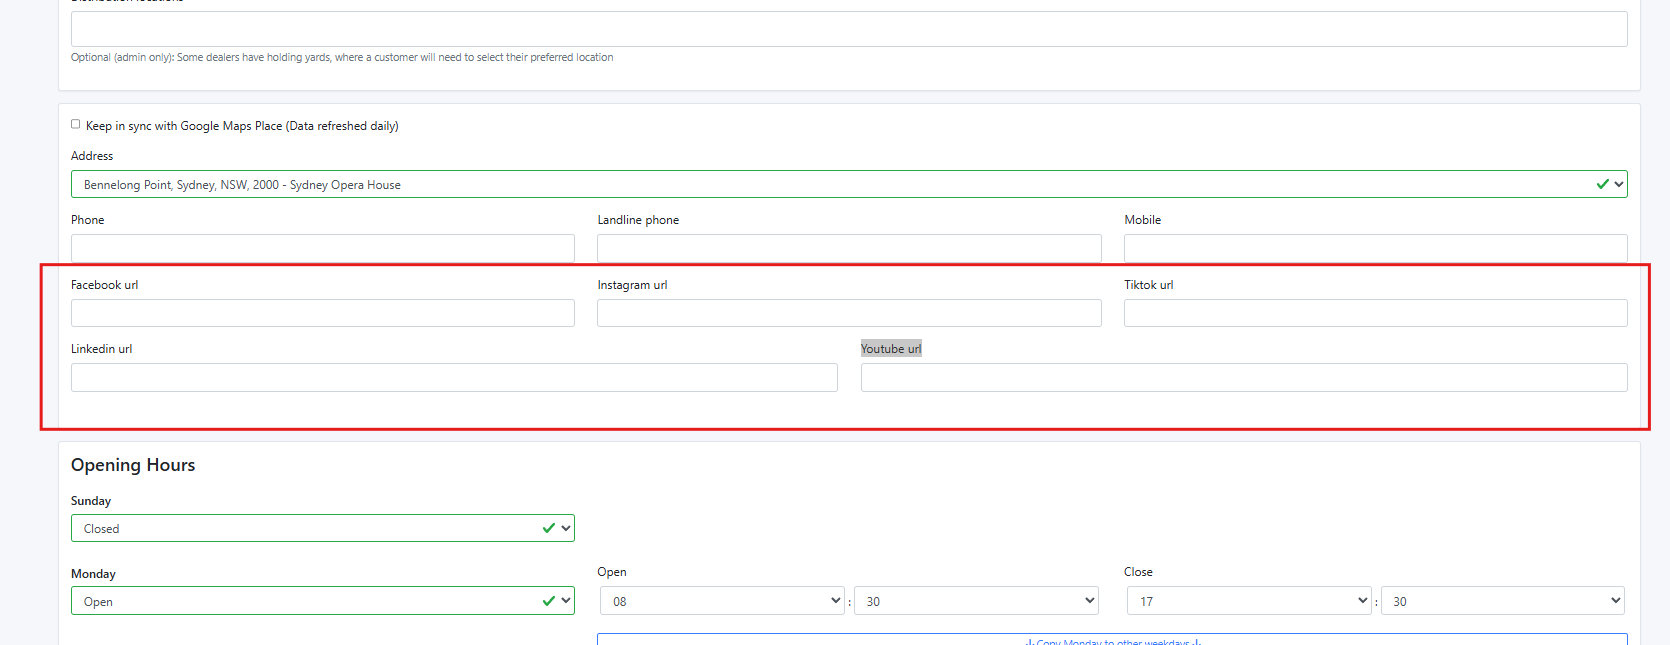Click the Facebook url label
Viewport: 1670px width, 645px height.
pyautogui.click(x=104, y=285)
